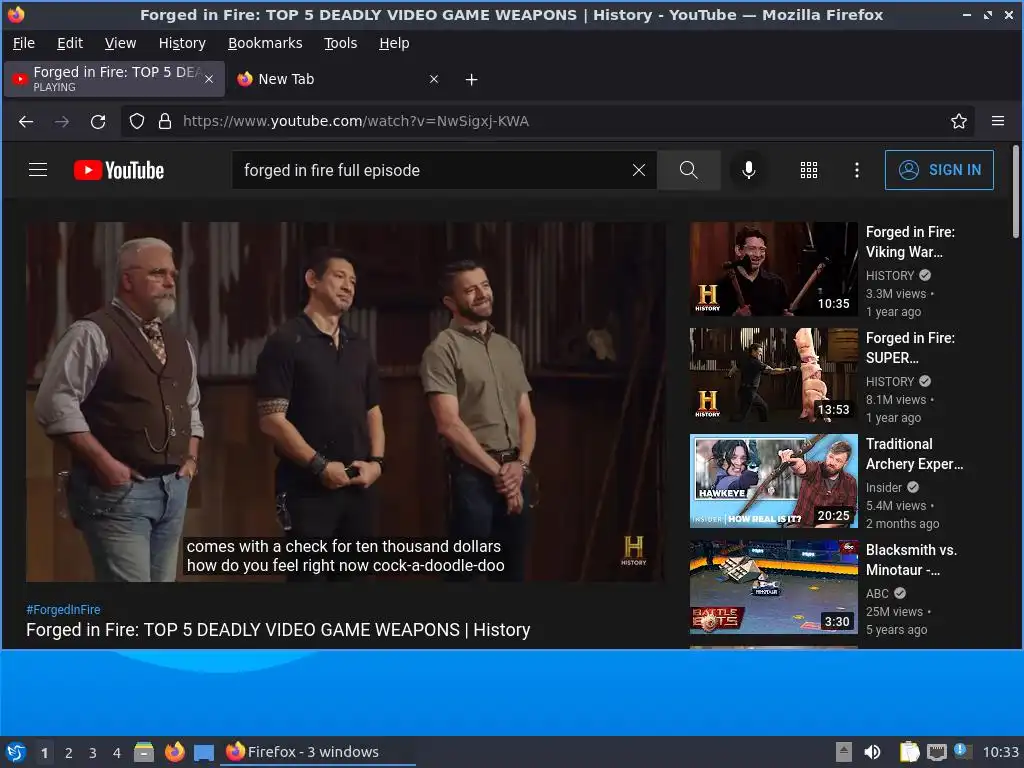Open the Tools menu
The height and width of the screenshot is (768, 1024).
point(340,43)
